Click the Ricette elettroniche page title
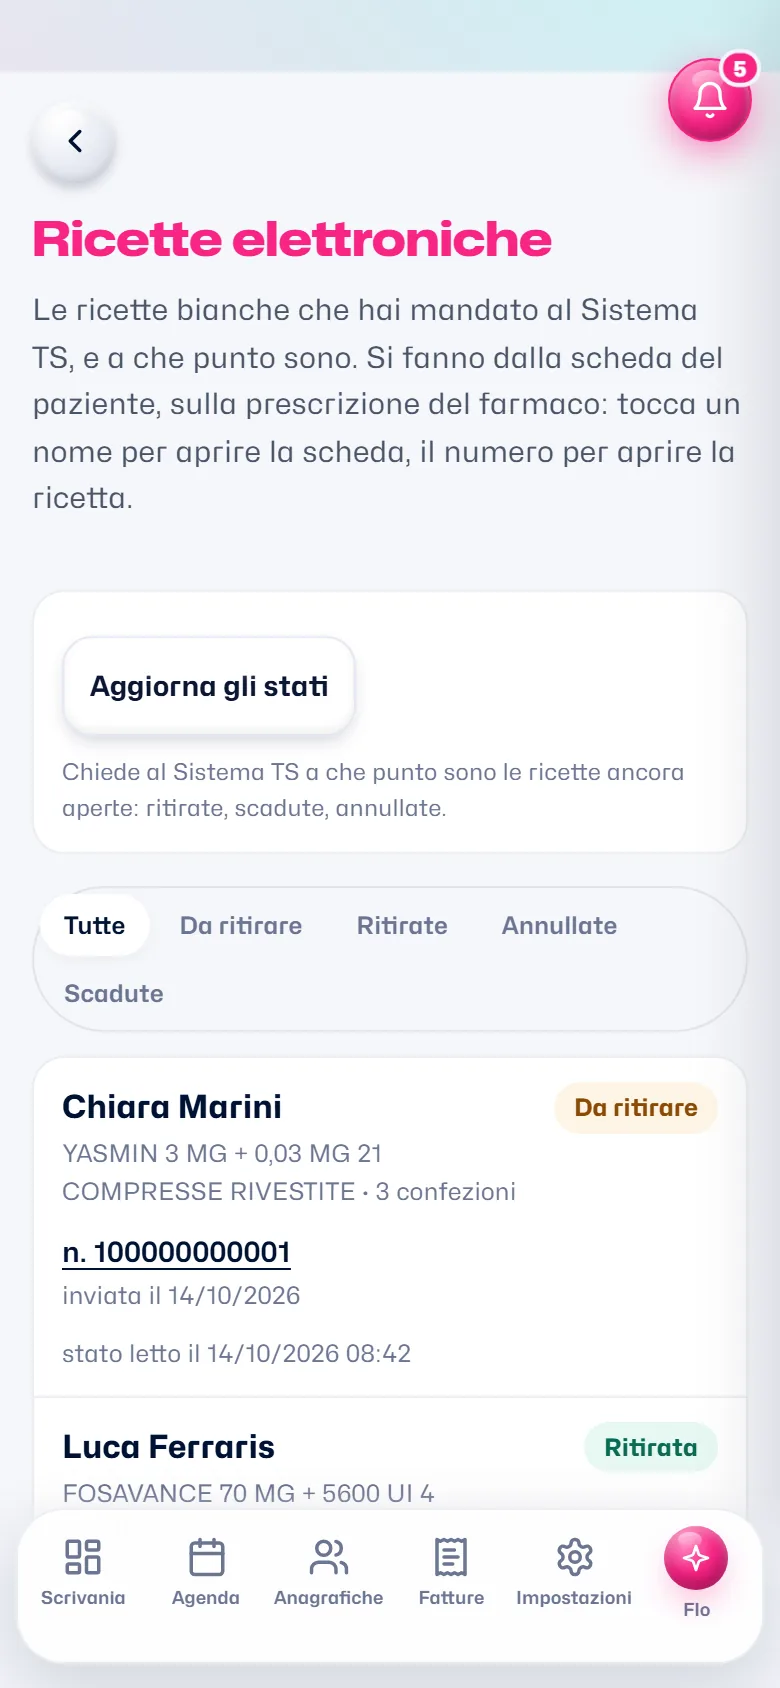Screen dimensions: 780x1688 [x=292, y=240]
